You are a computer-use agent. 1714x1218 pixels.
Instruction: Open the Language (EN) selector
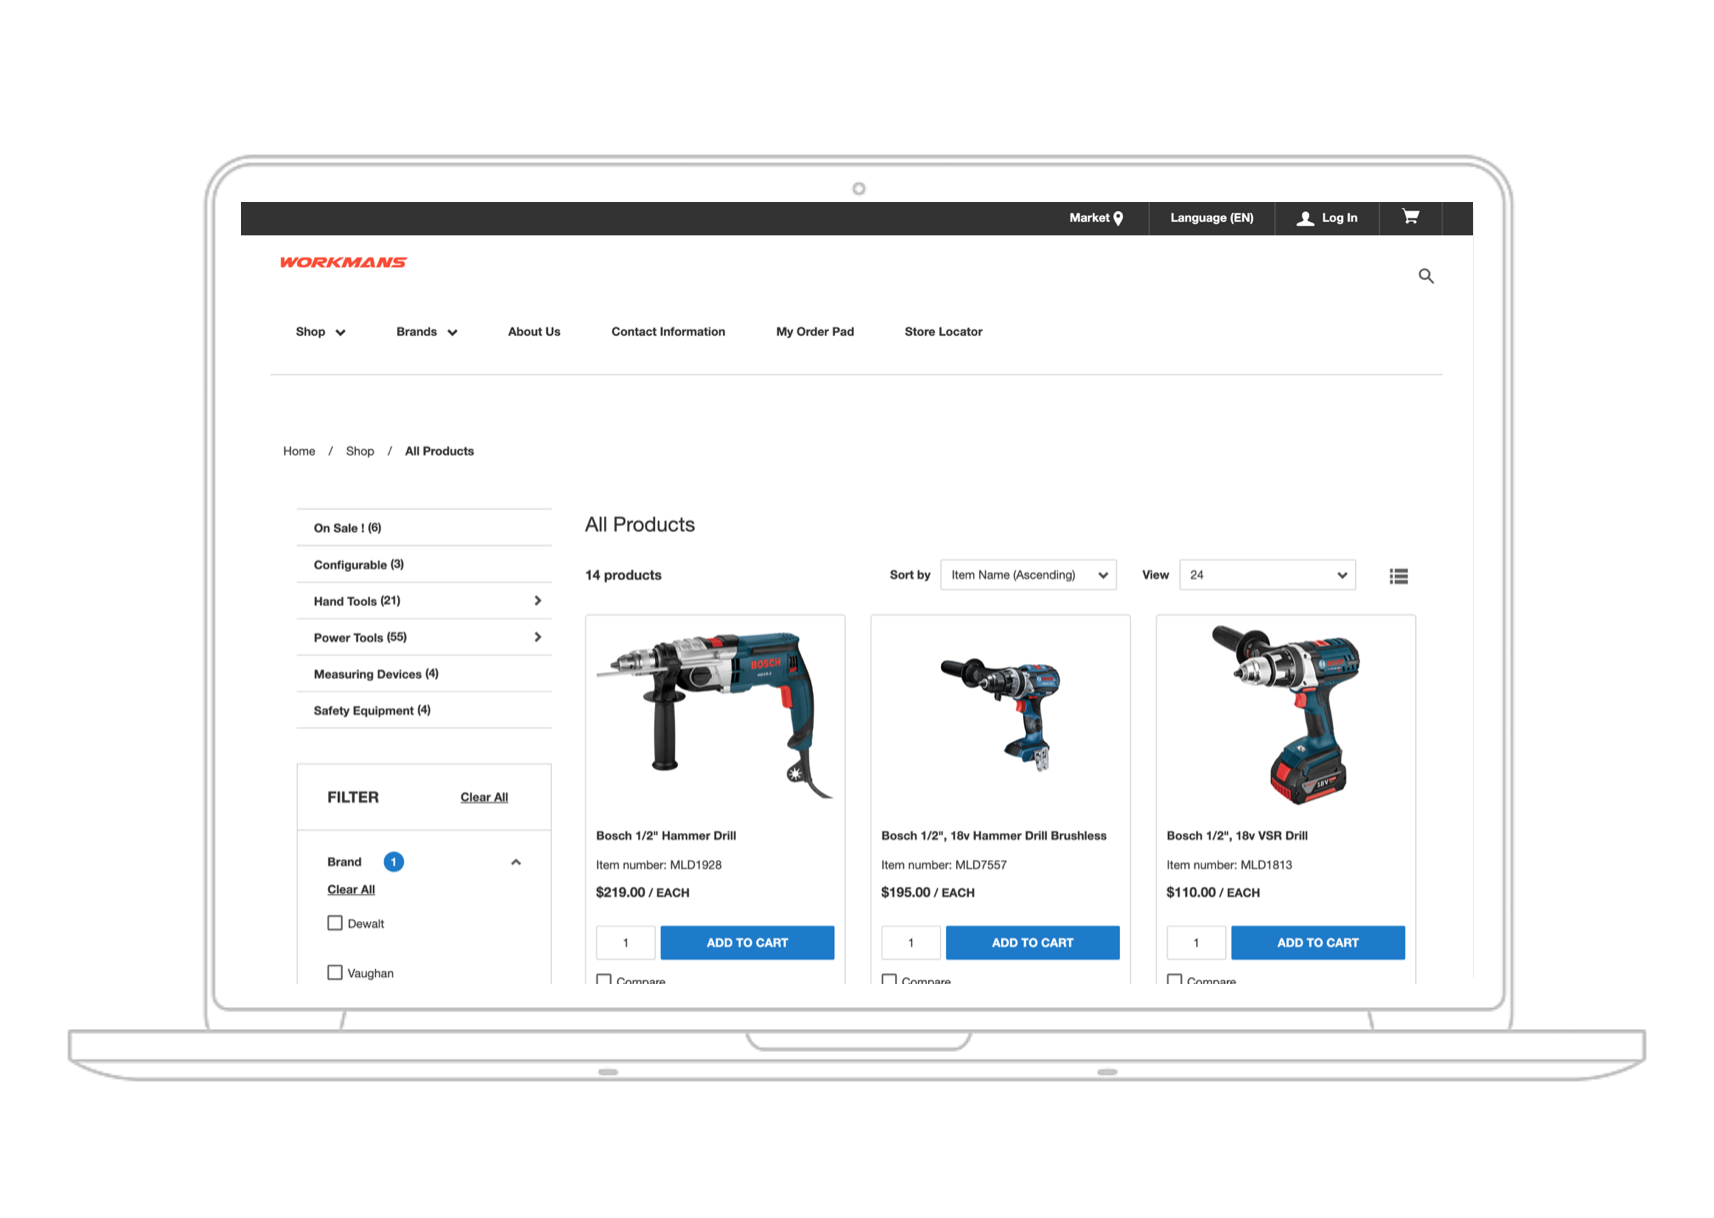coord(1212,218)
